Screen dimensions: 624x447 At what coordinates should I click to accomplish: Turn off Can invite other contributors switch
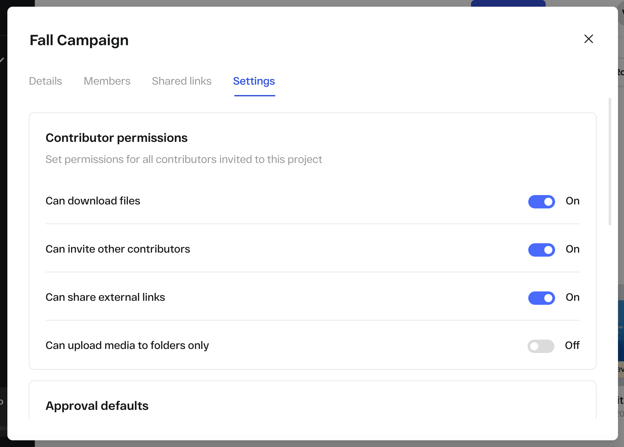[541, 250]
